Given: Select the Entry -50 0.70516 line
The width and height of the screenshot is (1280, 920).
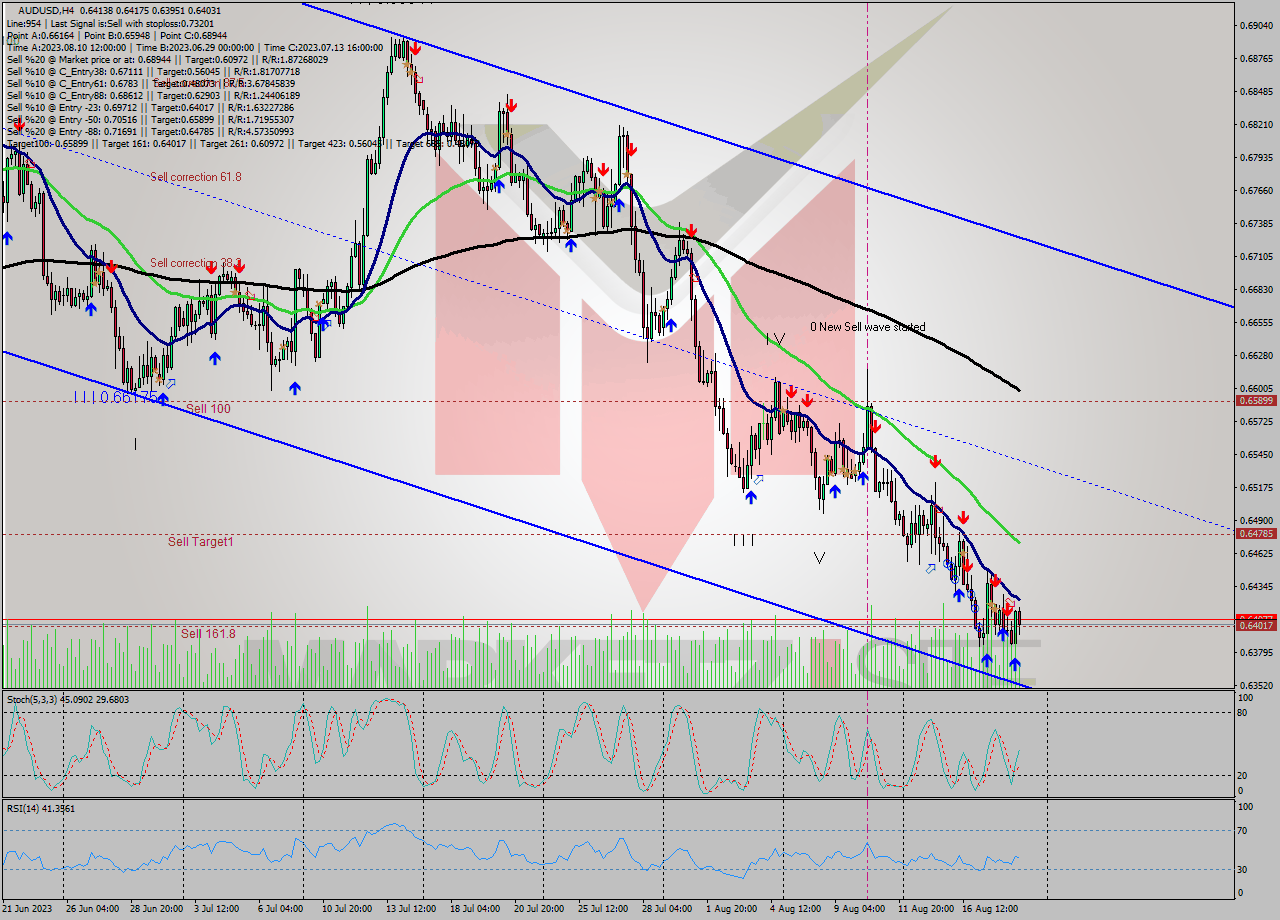Looking at the screenshot, I should tap(150, 119).
